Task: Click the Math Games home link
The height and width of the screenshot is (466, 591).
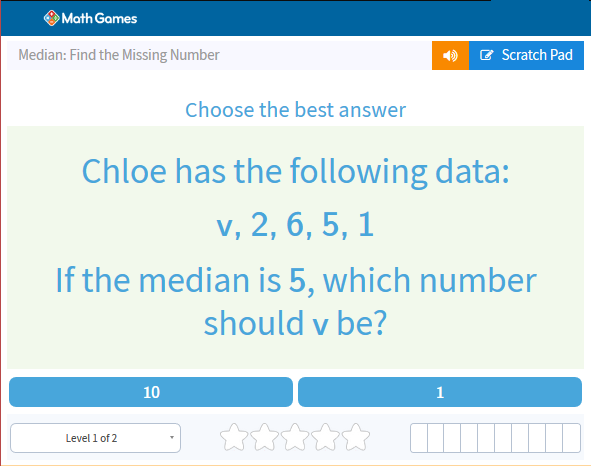Action: pos(90,18)
